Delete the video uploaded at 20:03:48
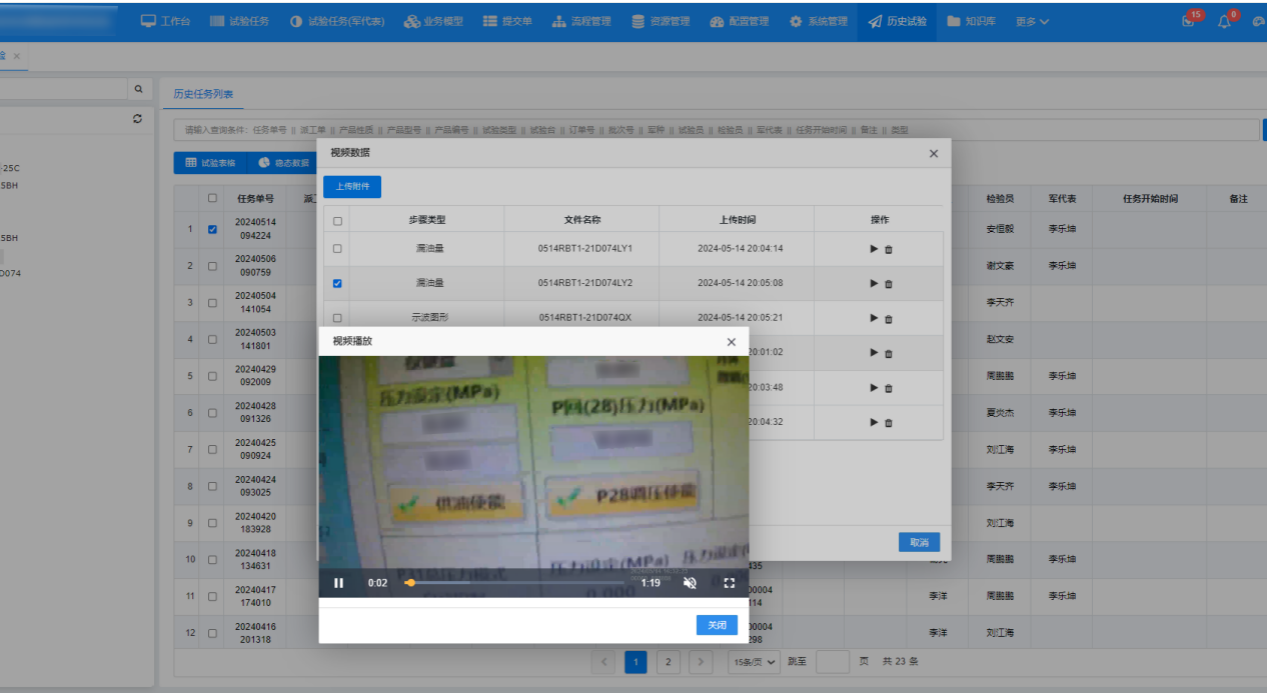Viewport: 1267px width, 693px height. [889, 388]
